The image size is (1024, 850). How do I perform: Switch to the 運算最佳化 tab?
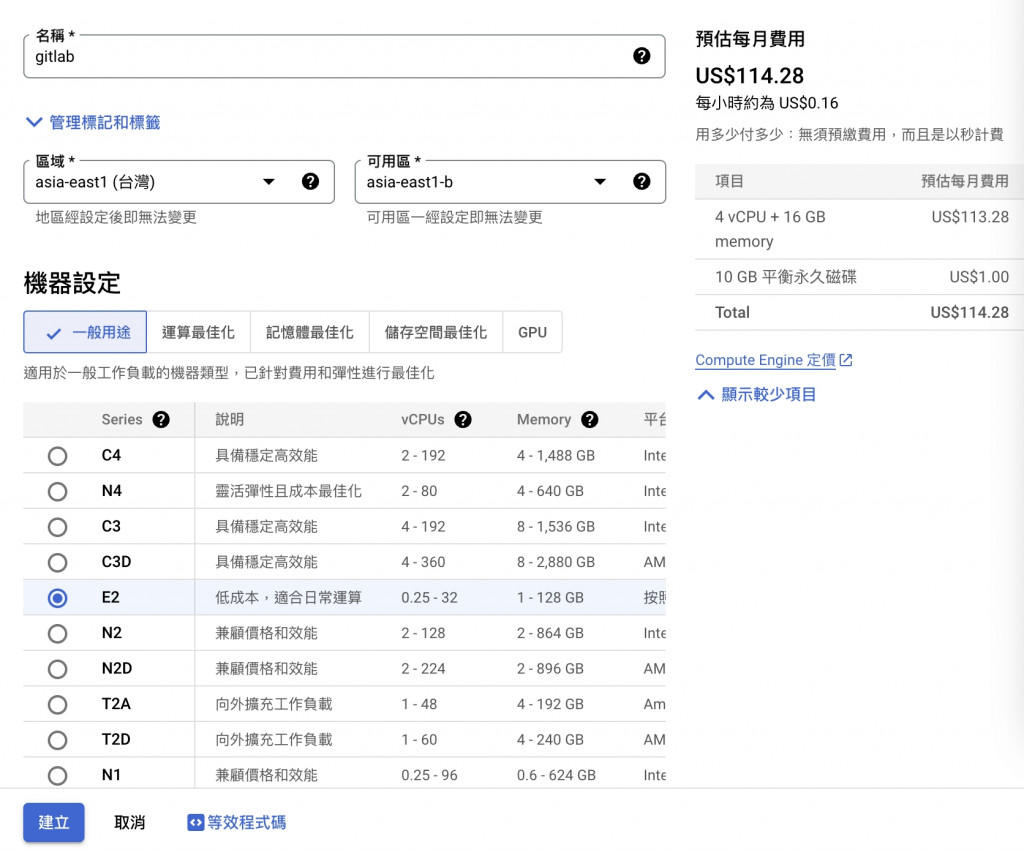198,332
